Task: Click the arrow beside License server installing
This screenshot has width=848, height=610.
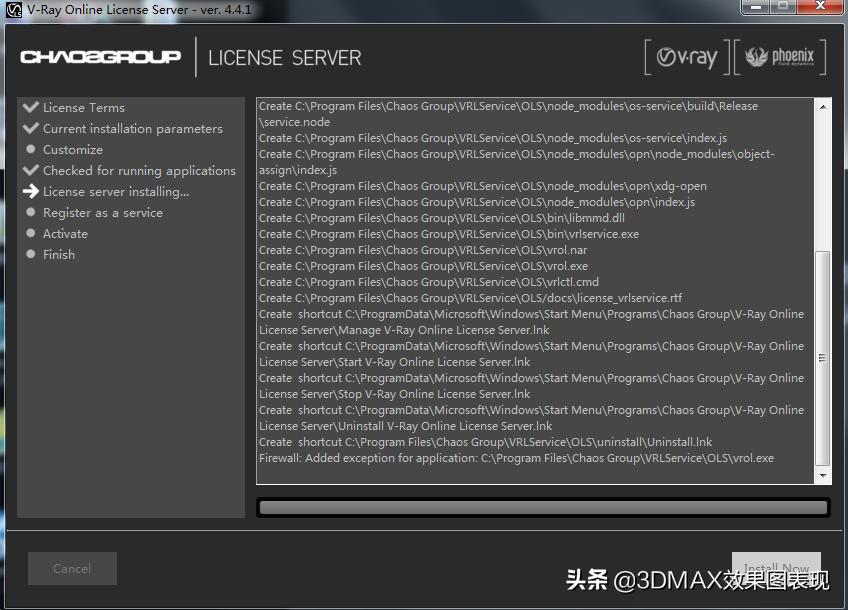Action: point(30,191)
